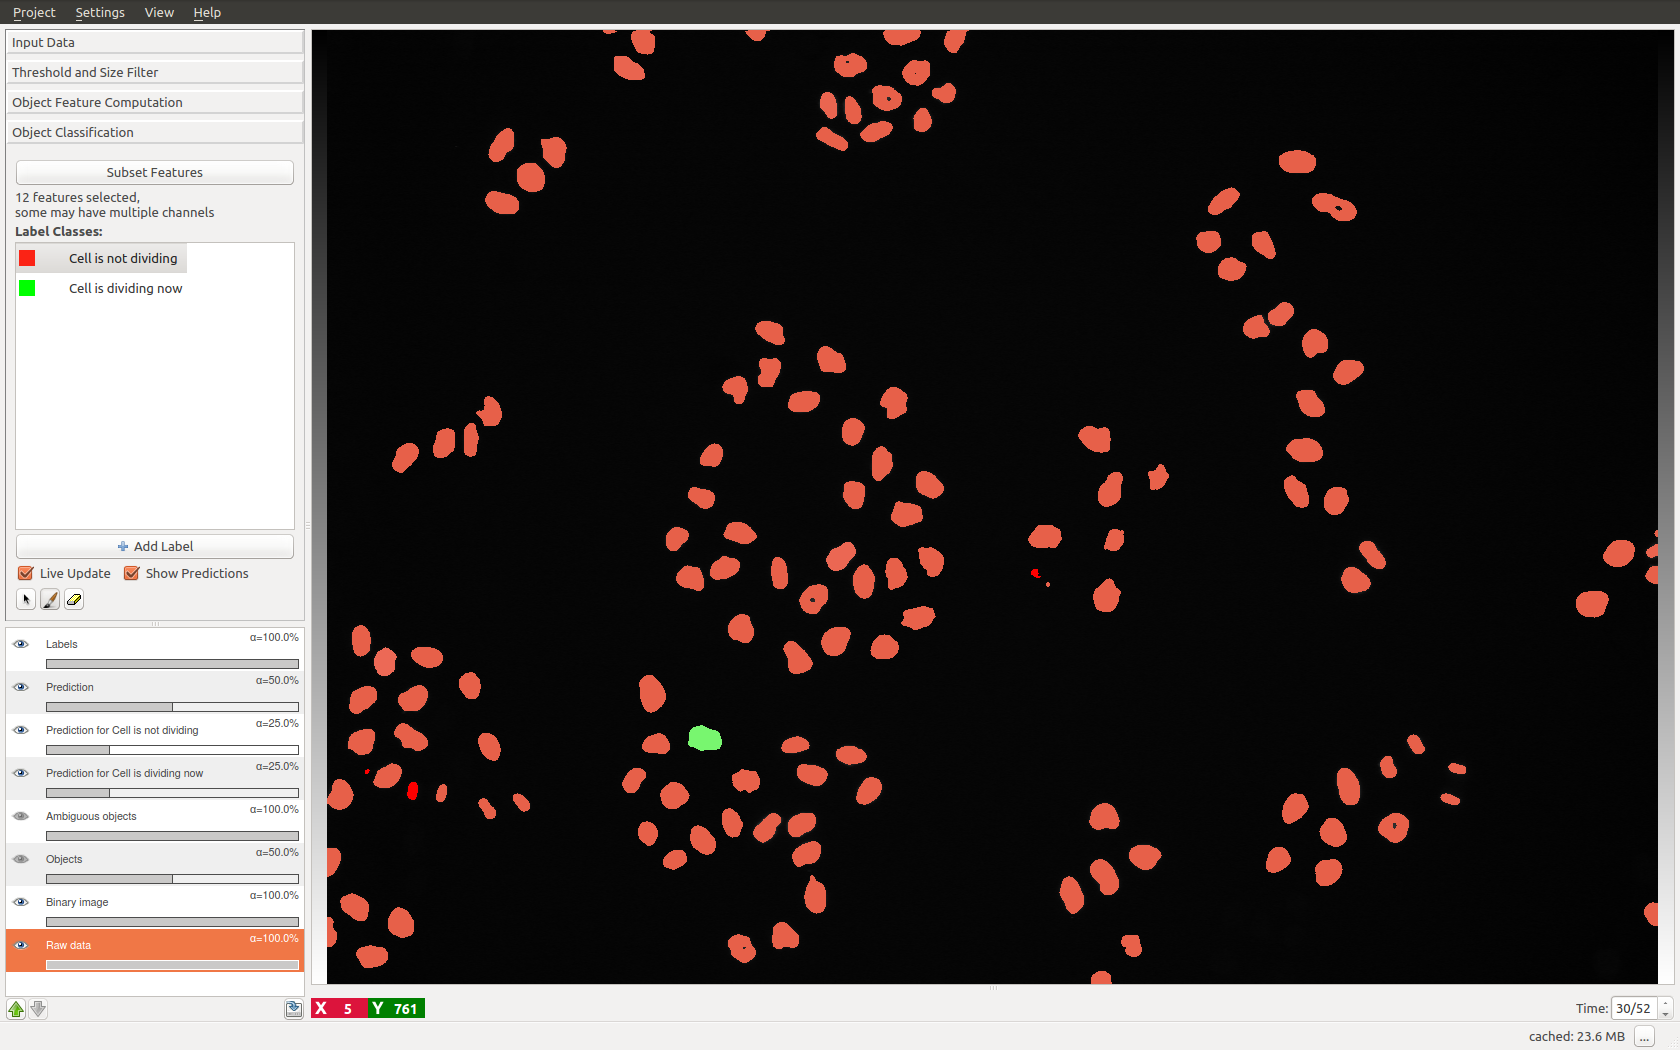
Task: Click the green Cell is dividing now swatch
Action: [27, 288]
